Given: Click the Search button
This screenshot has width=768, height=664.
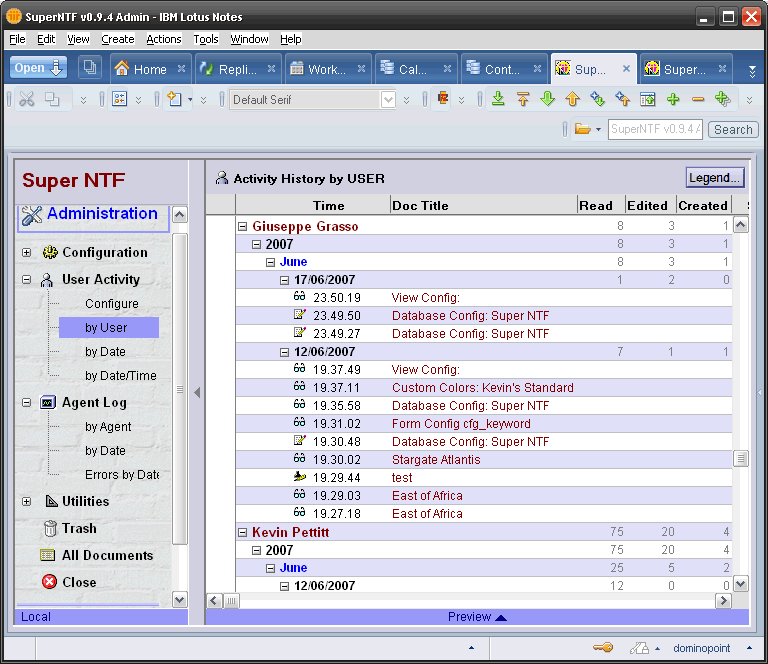Looking at the screenshot, I should pos(733,129).
